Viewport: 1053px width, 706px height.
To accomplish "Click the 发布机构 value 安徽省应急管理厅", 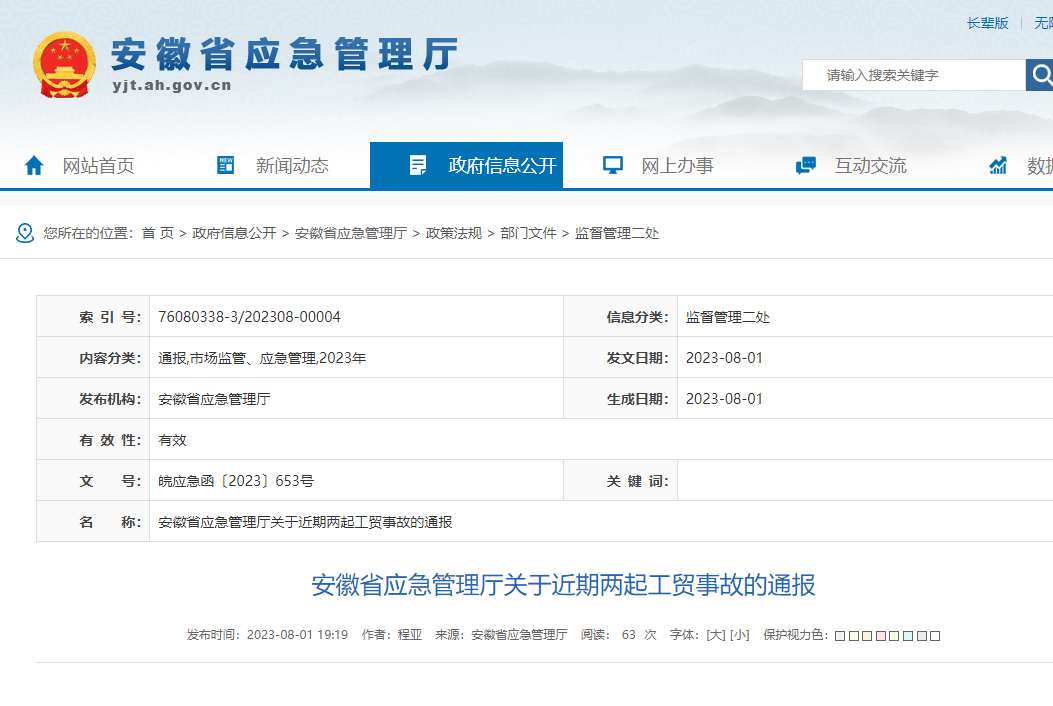I will click(214, 399).
